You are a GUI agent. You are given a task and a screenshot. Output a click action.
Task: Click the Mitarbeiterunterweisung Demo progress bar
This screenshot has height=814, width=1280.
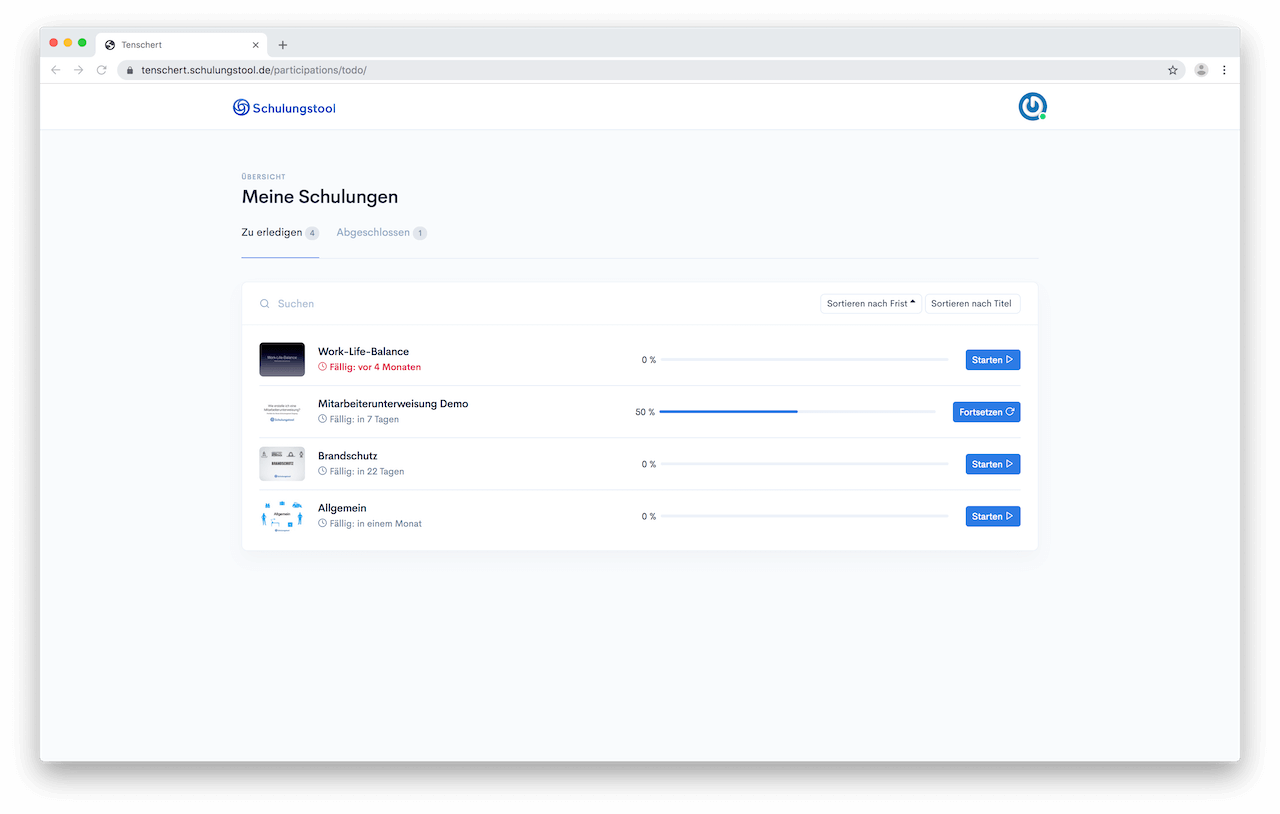tap(798, 412)
